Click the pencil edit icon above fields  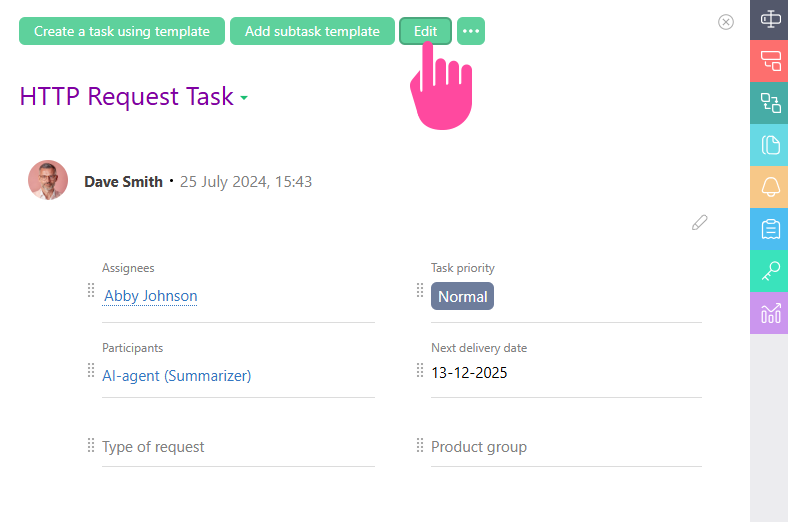pos(700,222)
